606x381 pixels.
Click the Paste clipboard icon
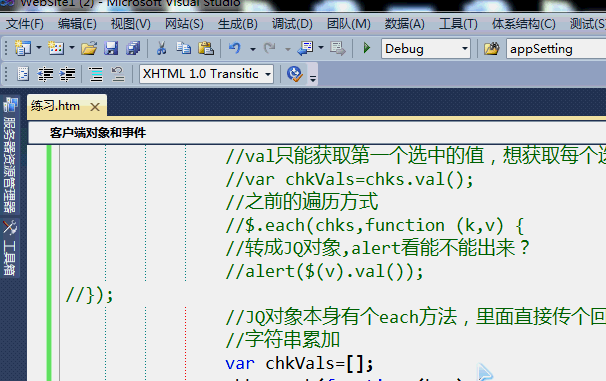pos(206,48)
